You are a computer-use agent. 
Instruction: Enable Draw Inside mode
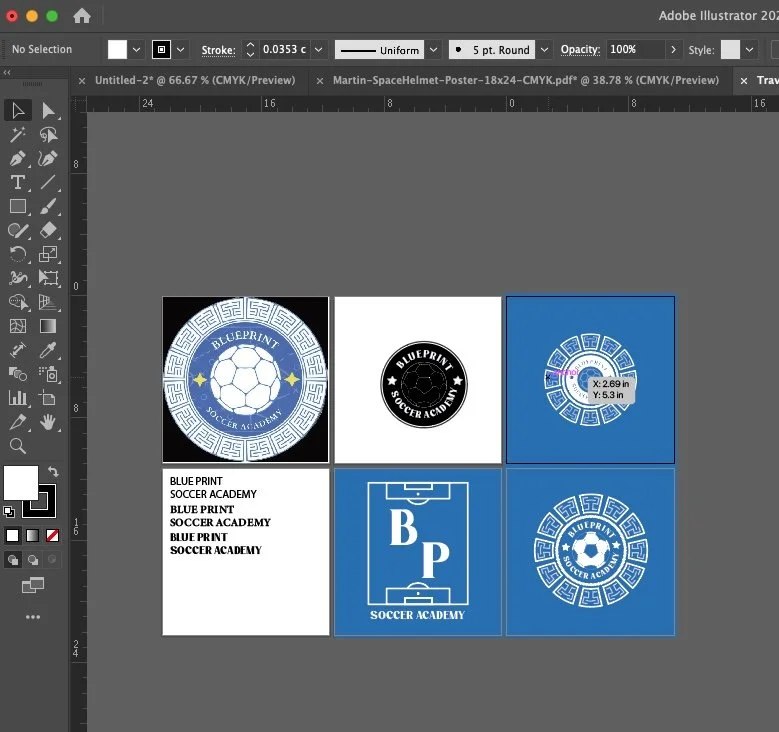click(x=52, y=560)
